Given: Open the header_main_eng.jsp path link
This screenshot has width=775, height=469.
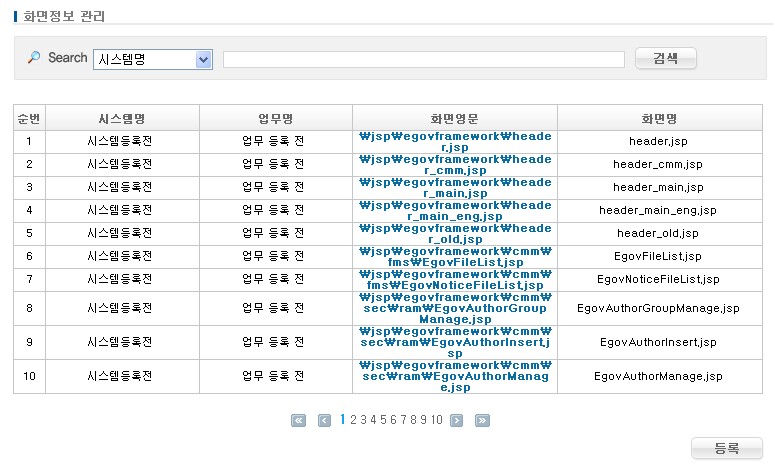Looking at the screenshot, I should coord(454,210).
